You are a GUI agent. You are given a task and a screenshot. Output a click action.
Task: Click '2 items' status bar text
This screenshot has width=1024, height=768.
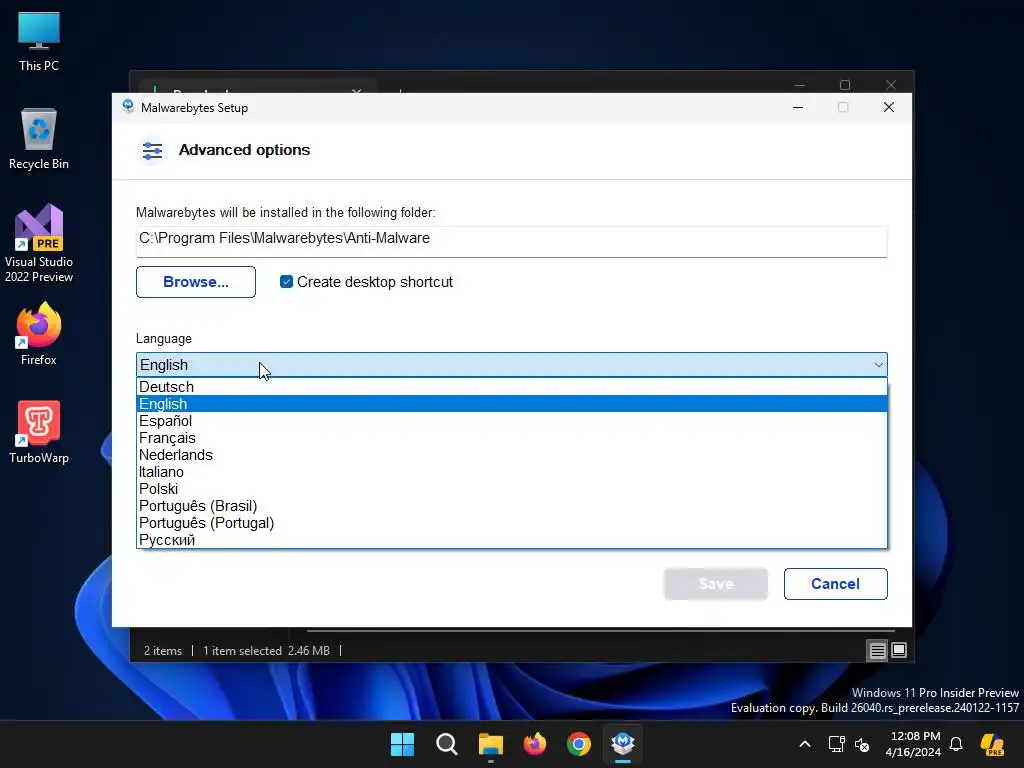coord(163,650)
